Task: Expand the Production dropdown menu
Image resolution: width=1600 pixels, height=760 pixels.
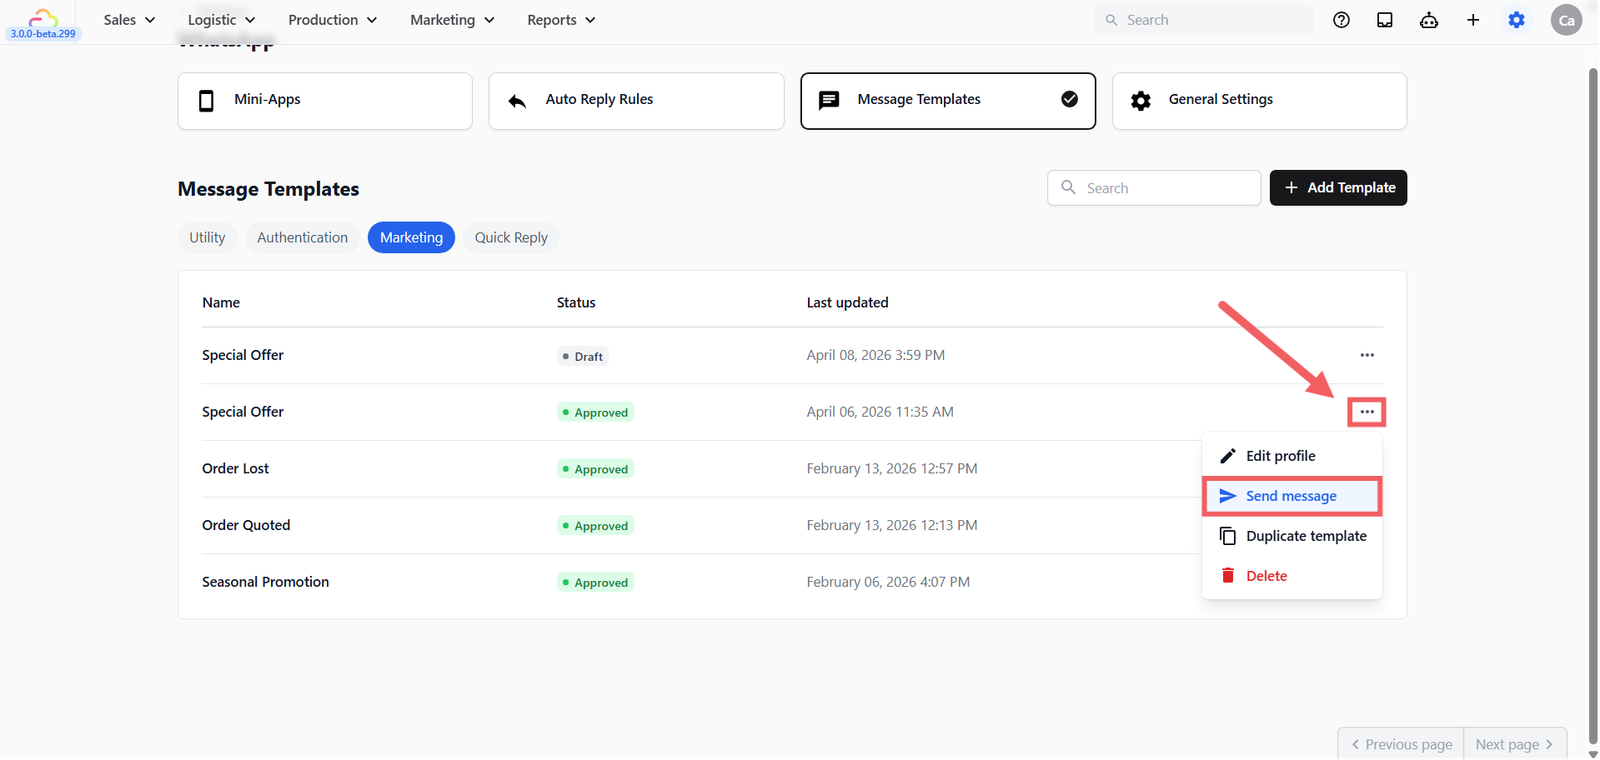Action: pos(332,20)
